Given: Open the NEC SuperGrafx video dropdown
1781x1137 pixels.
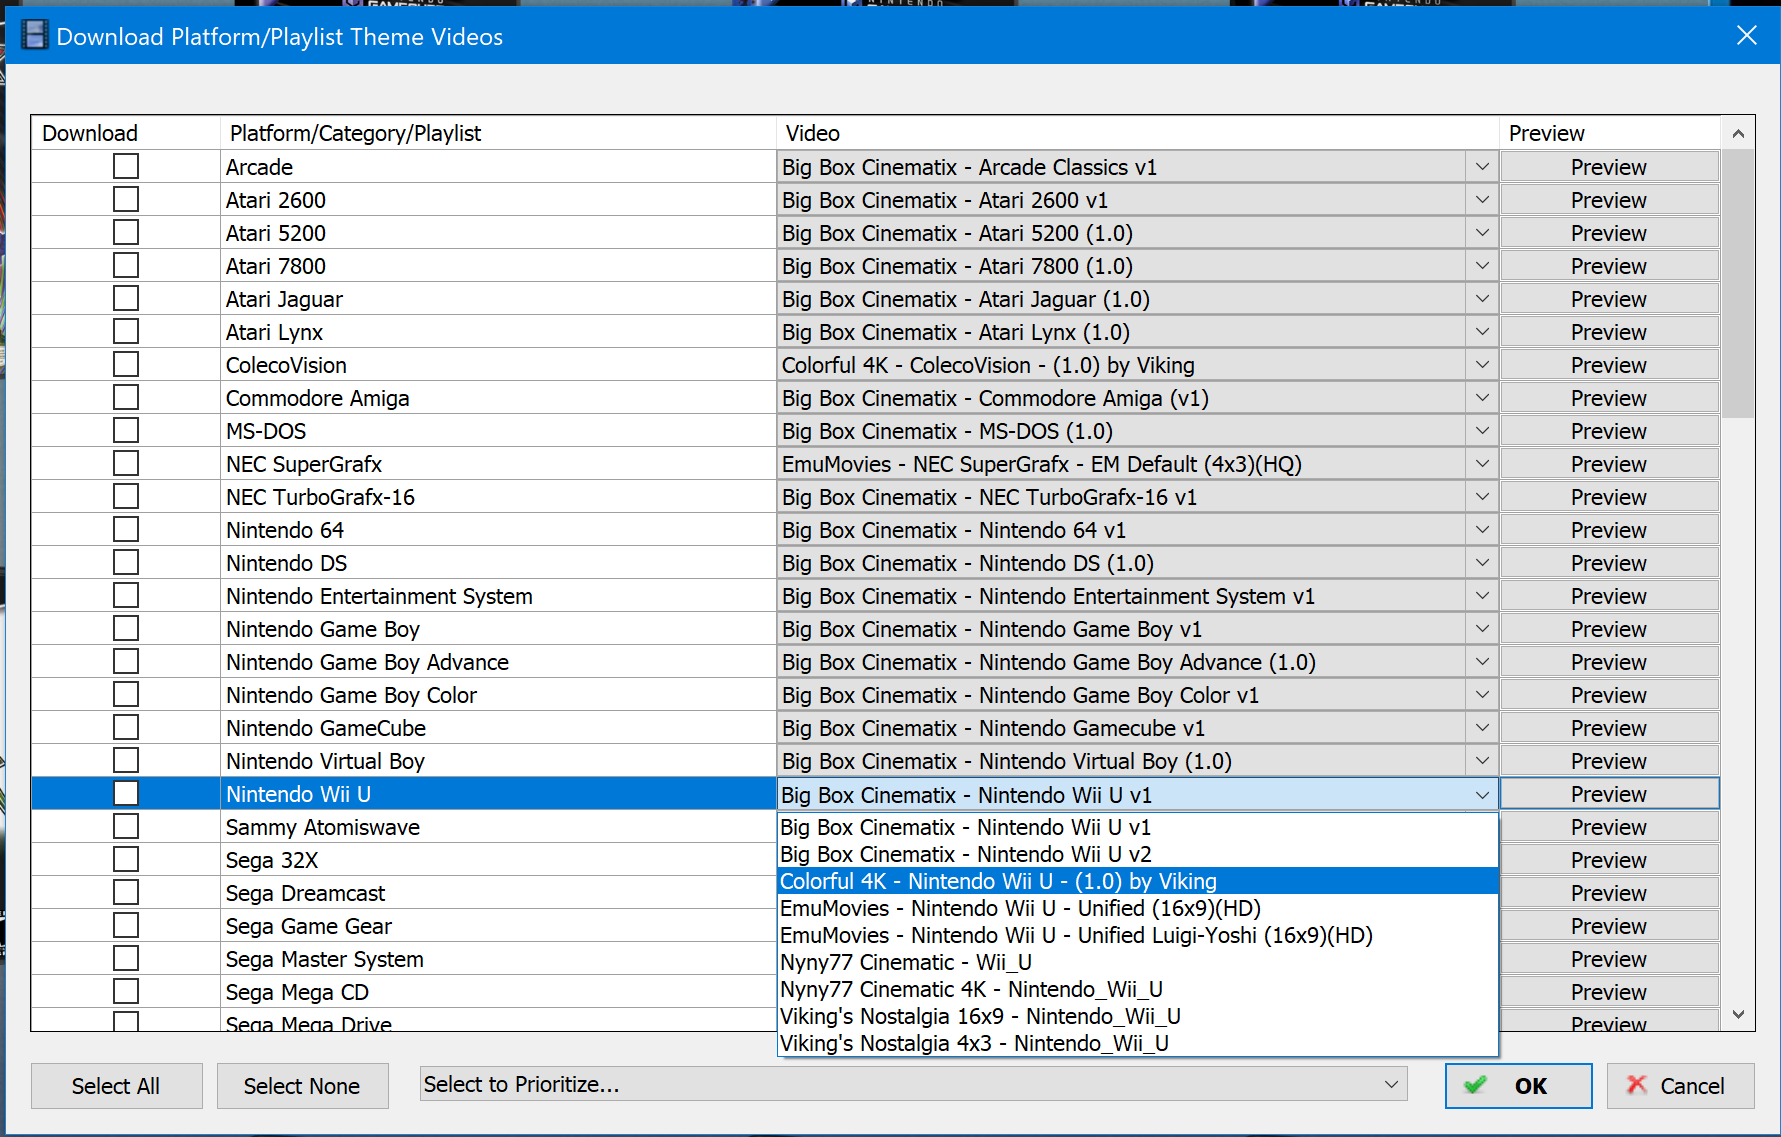Looking at the screenshot, I should point(1482,464).
